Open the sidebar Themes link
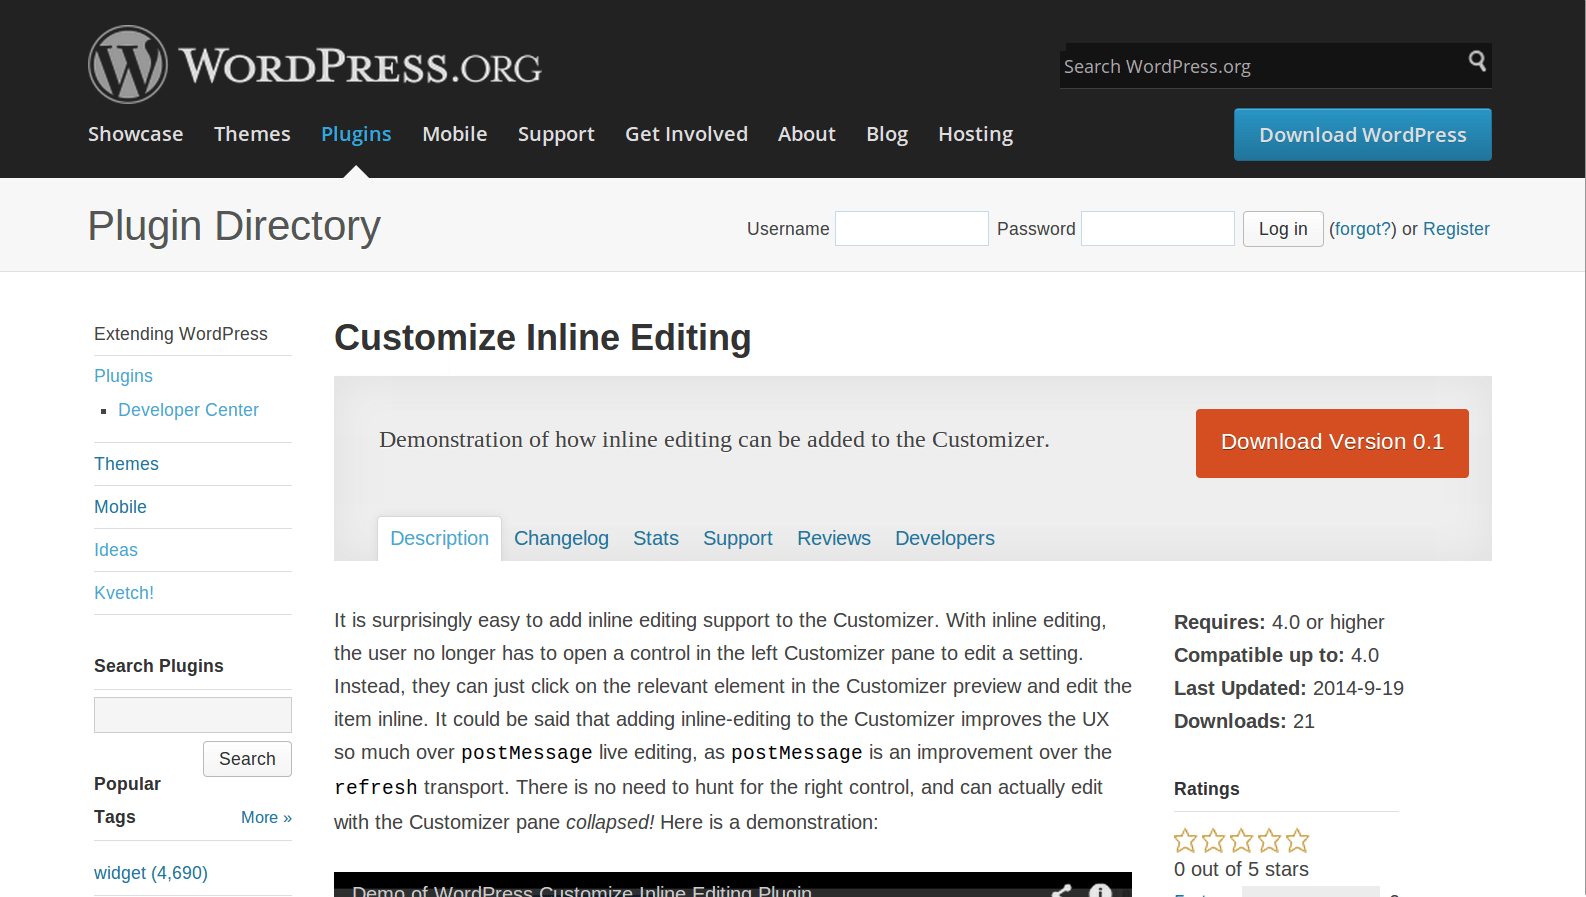 point(126,464)
